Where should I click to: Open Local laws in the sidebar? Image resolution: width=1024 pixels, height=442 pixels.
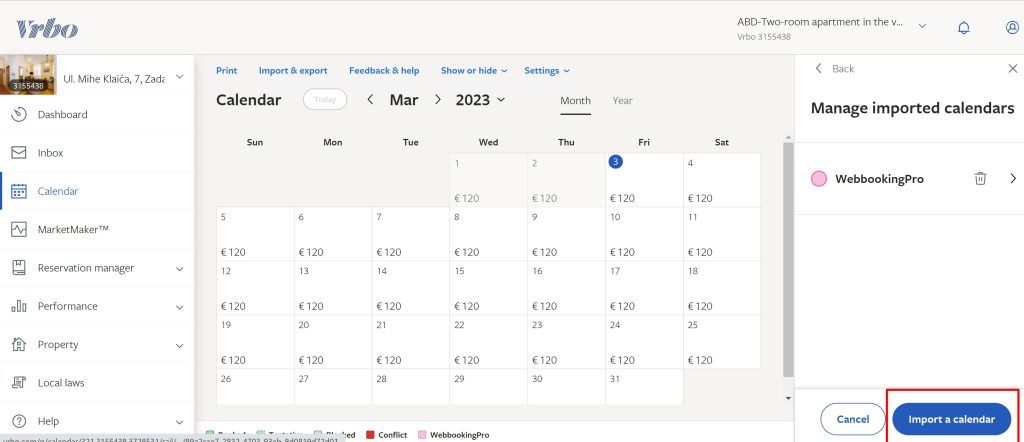[x=61, y=383]
